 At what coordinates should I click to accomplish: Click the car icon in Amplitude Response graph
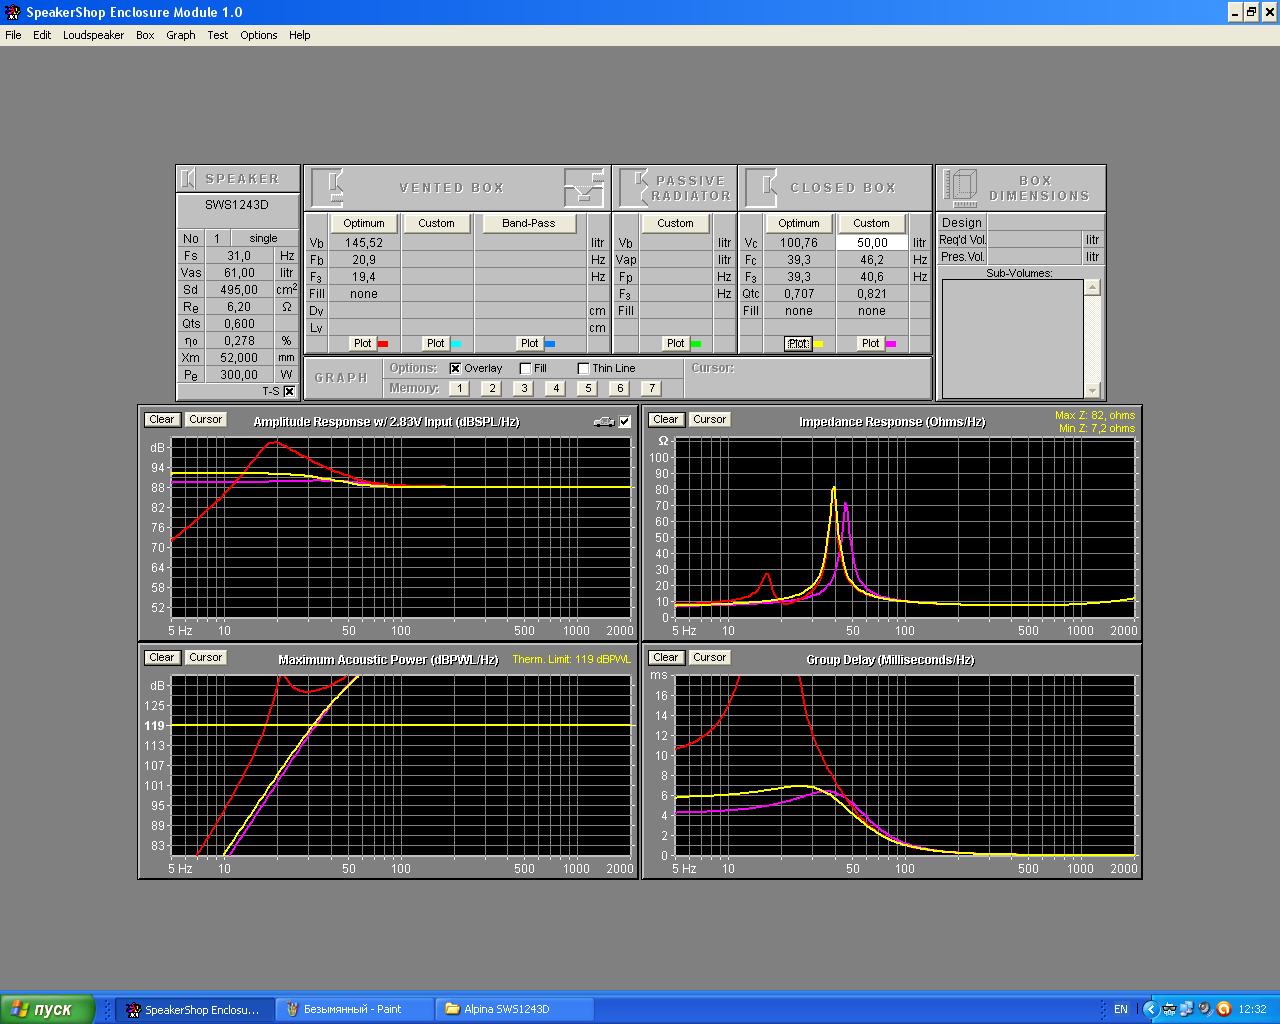(603, 422)
